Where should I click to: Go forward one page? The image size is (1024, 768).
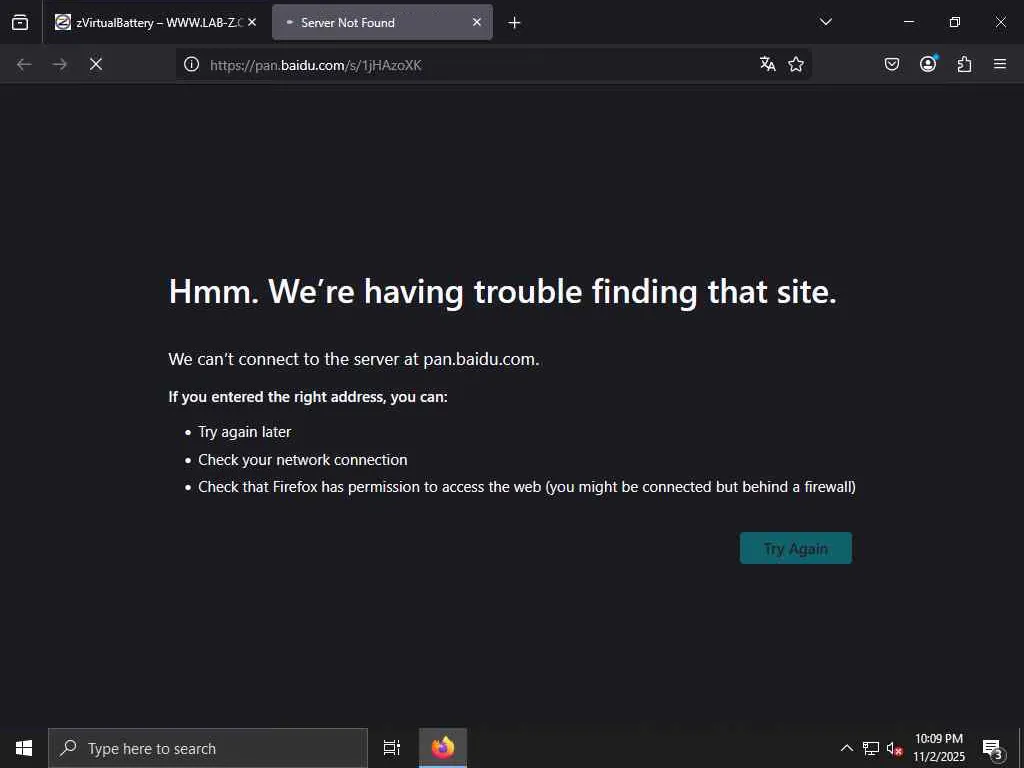[x=59, y=64]
